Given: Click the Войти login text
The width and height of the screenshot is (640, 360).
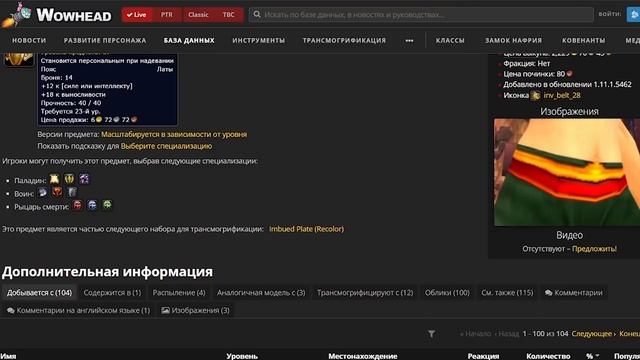Looking at the screenshot, I should 610,14.
